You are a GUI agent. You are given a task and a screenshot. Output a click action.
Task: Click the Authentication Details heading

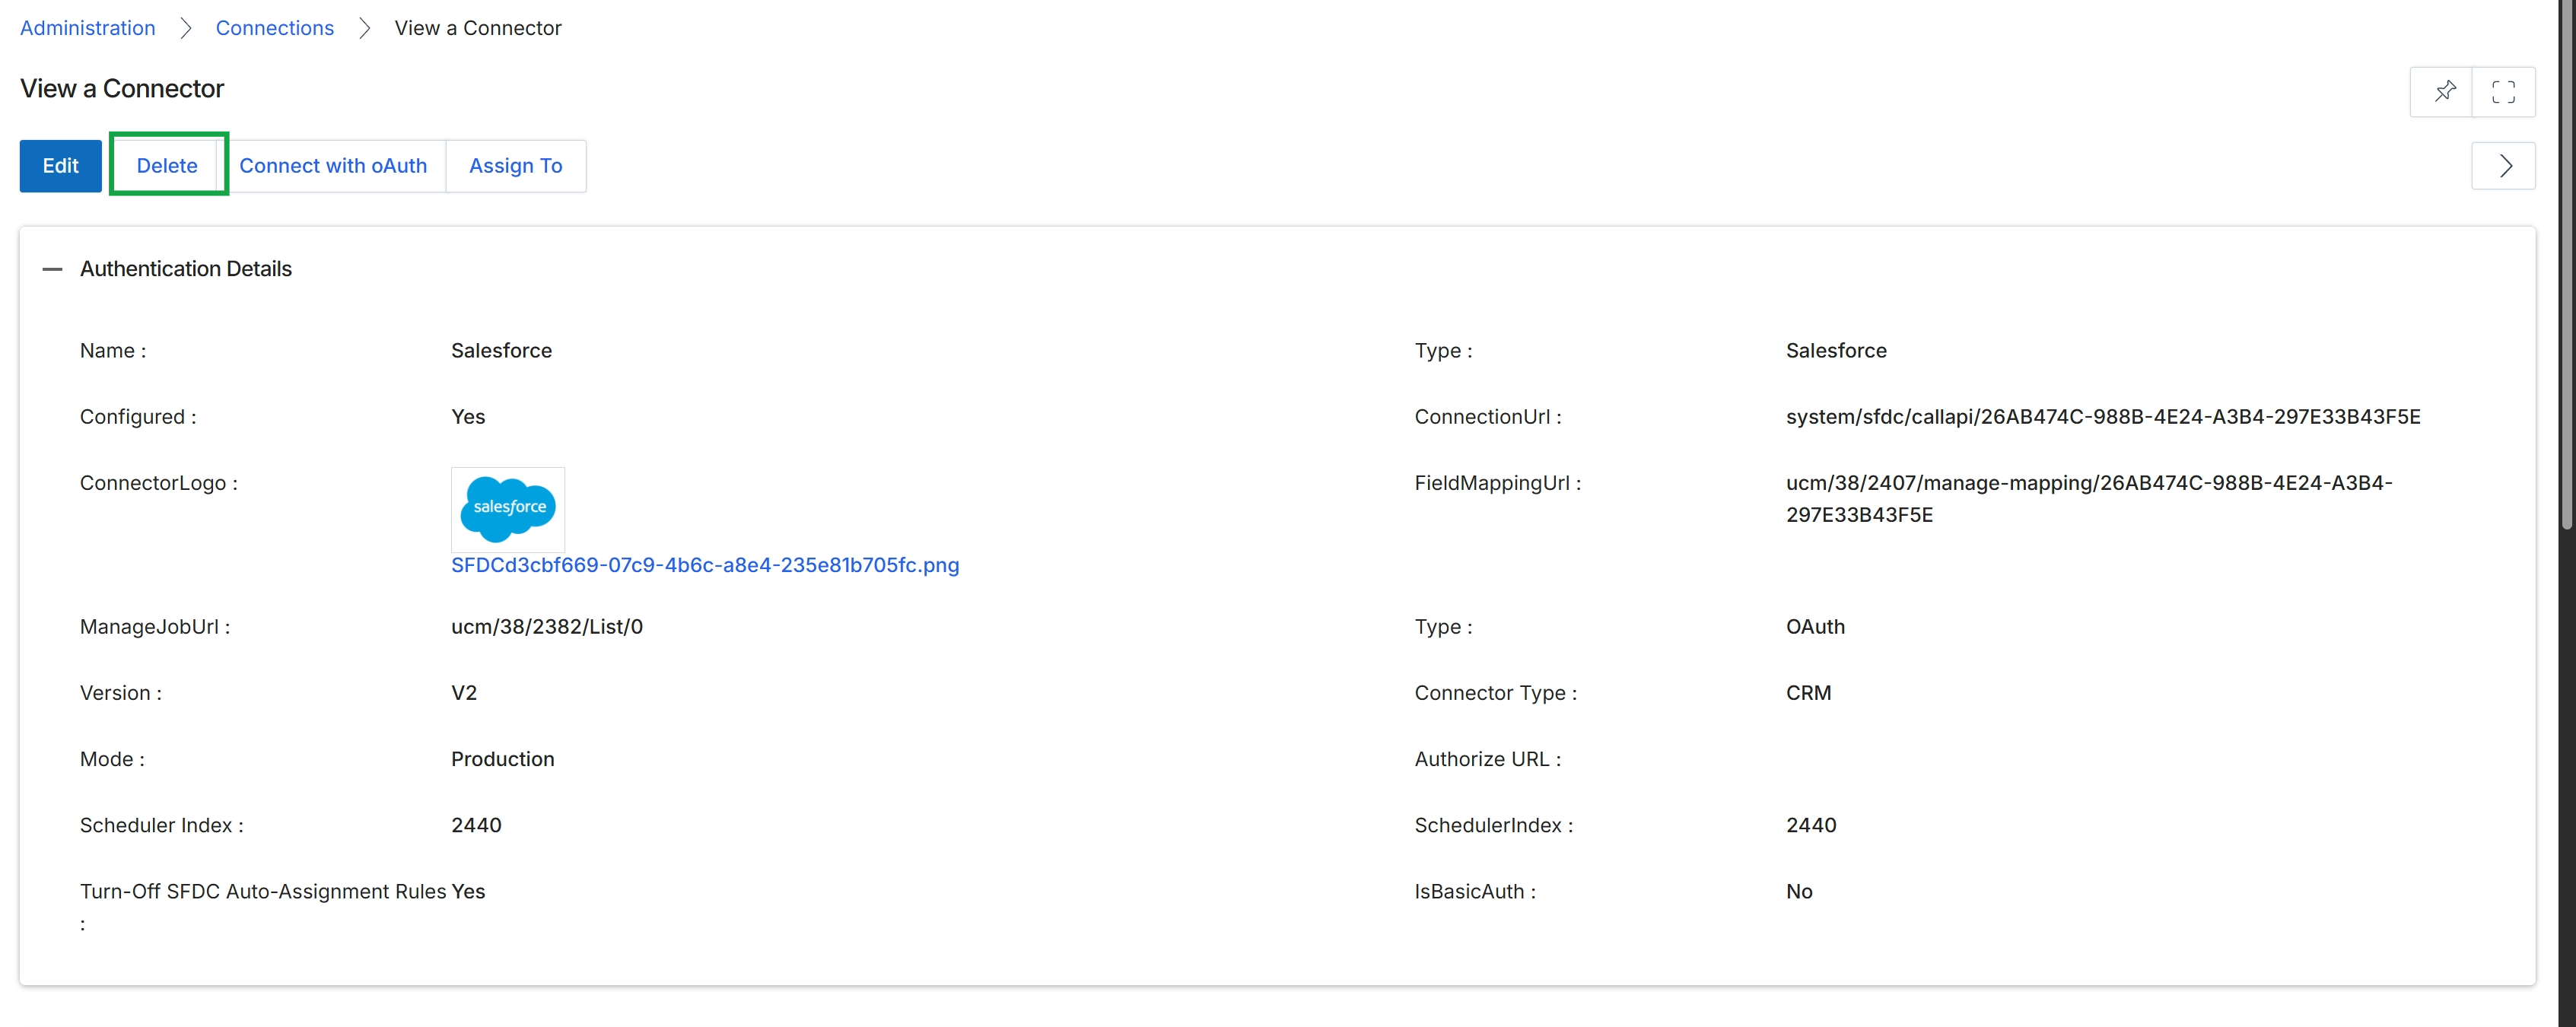186,269
